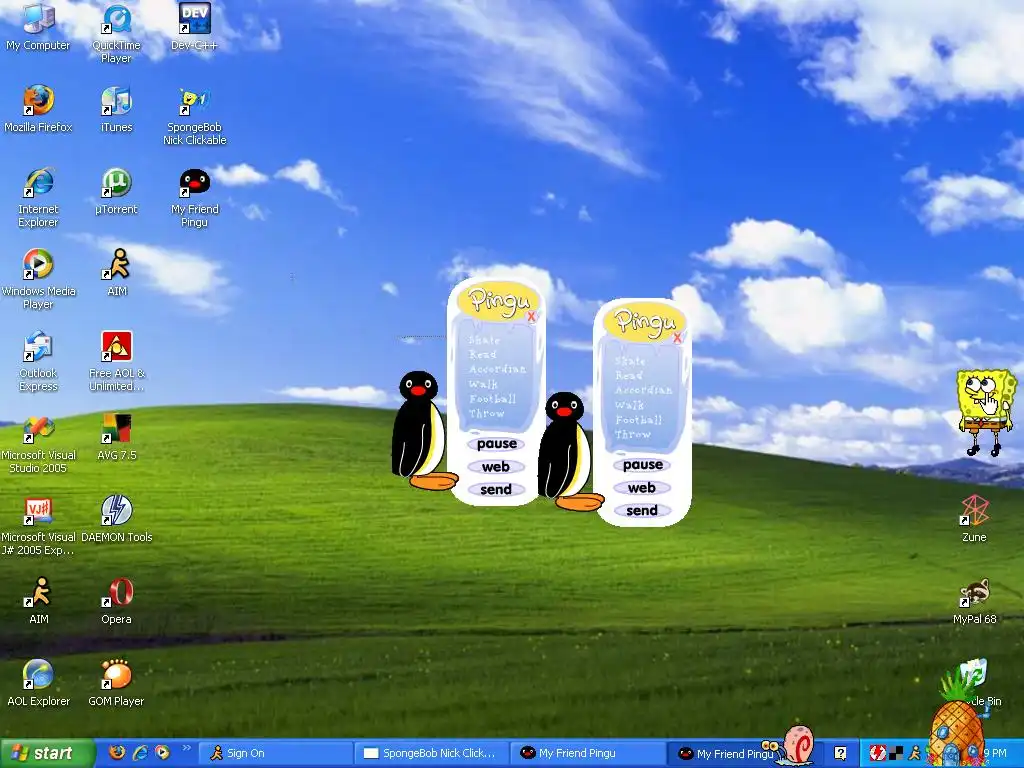Screen dimensions: 1024x768
Task: Close the right Pingu panel with red X
Action: click(678, 338)
